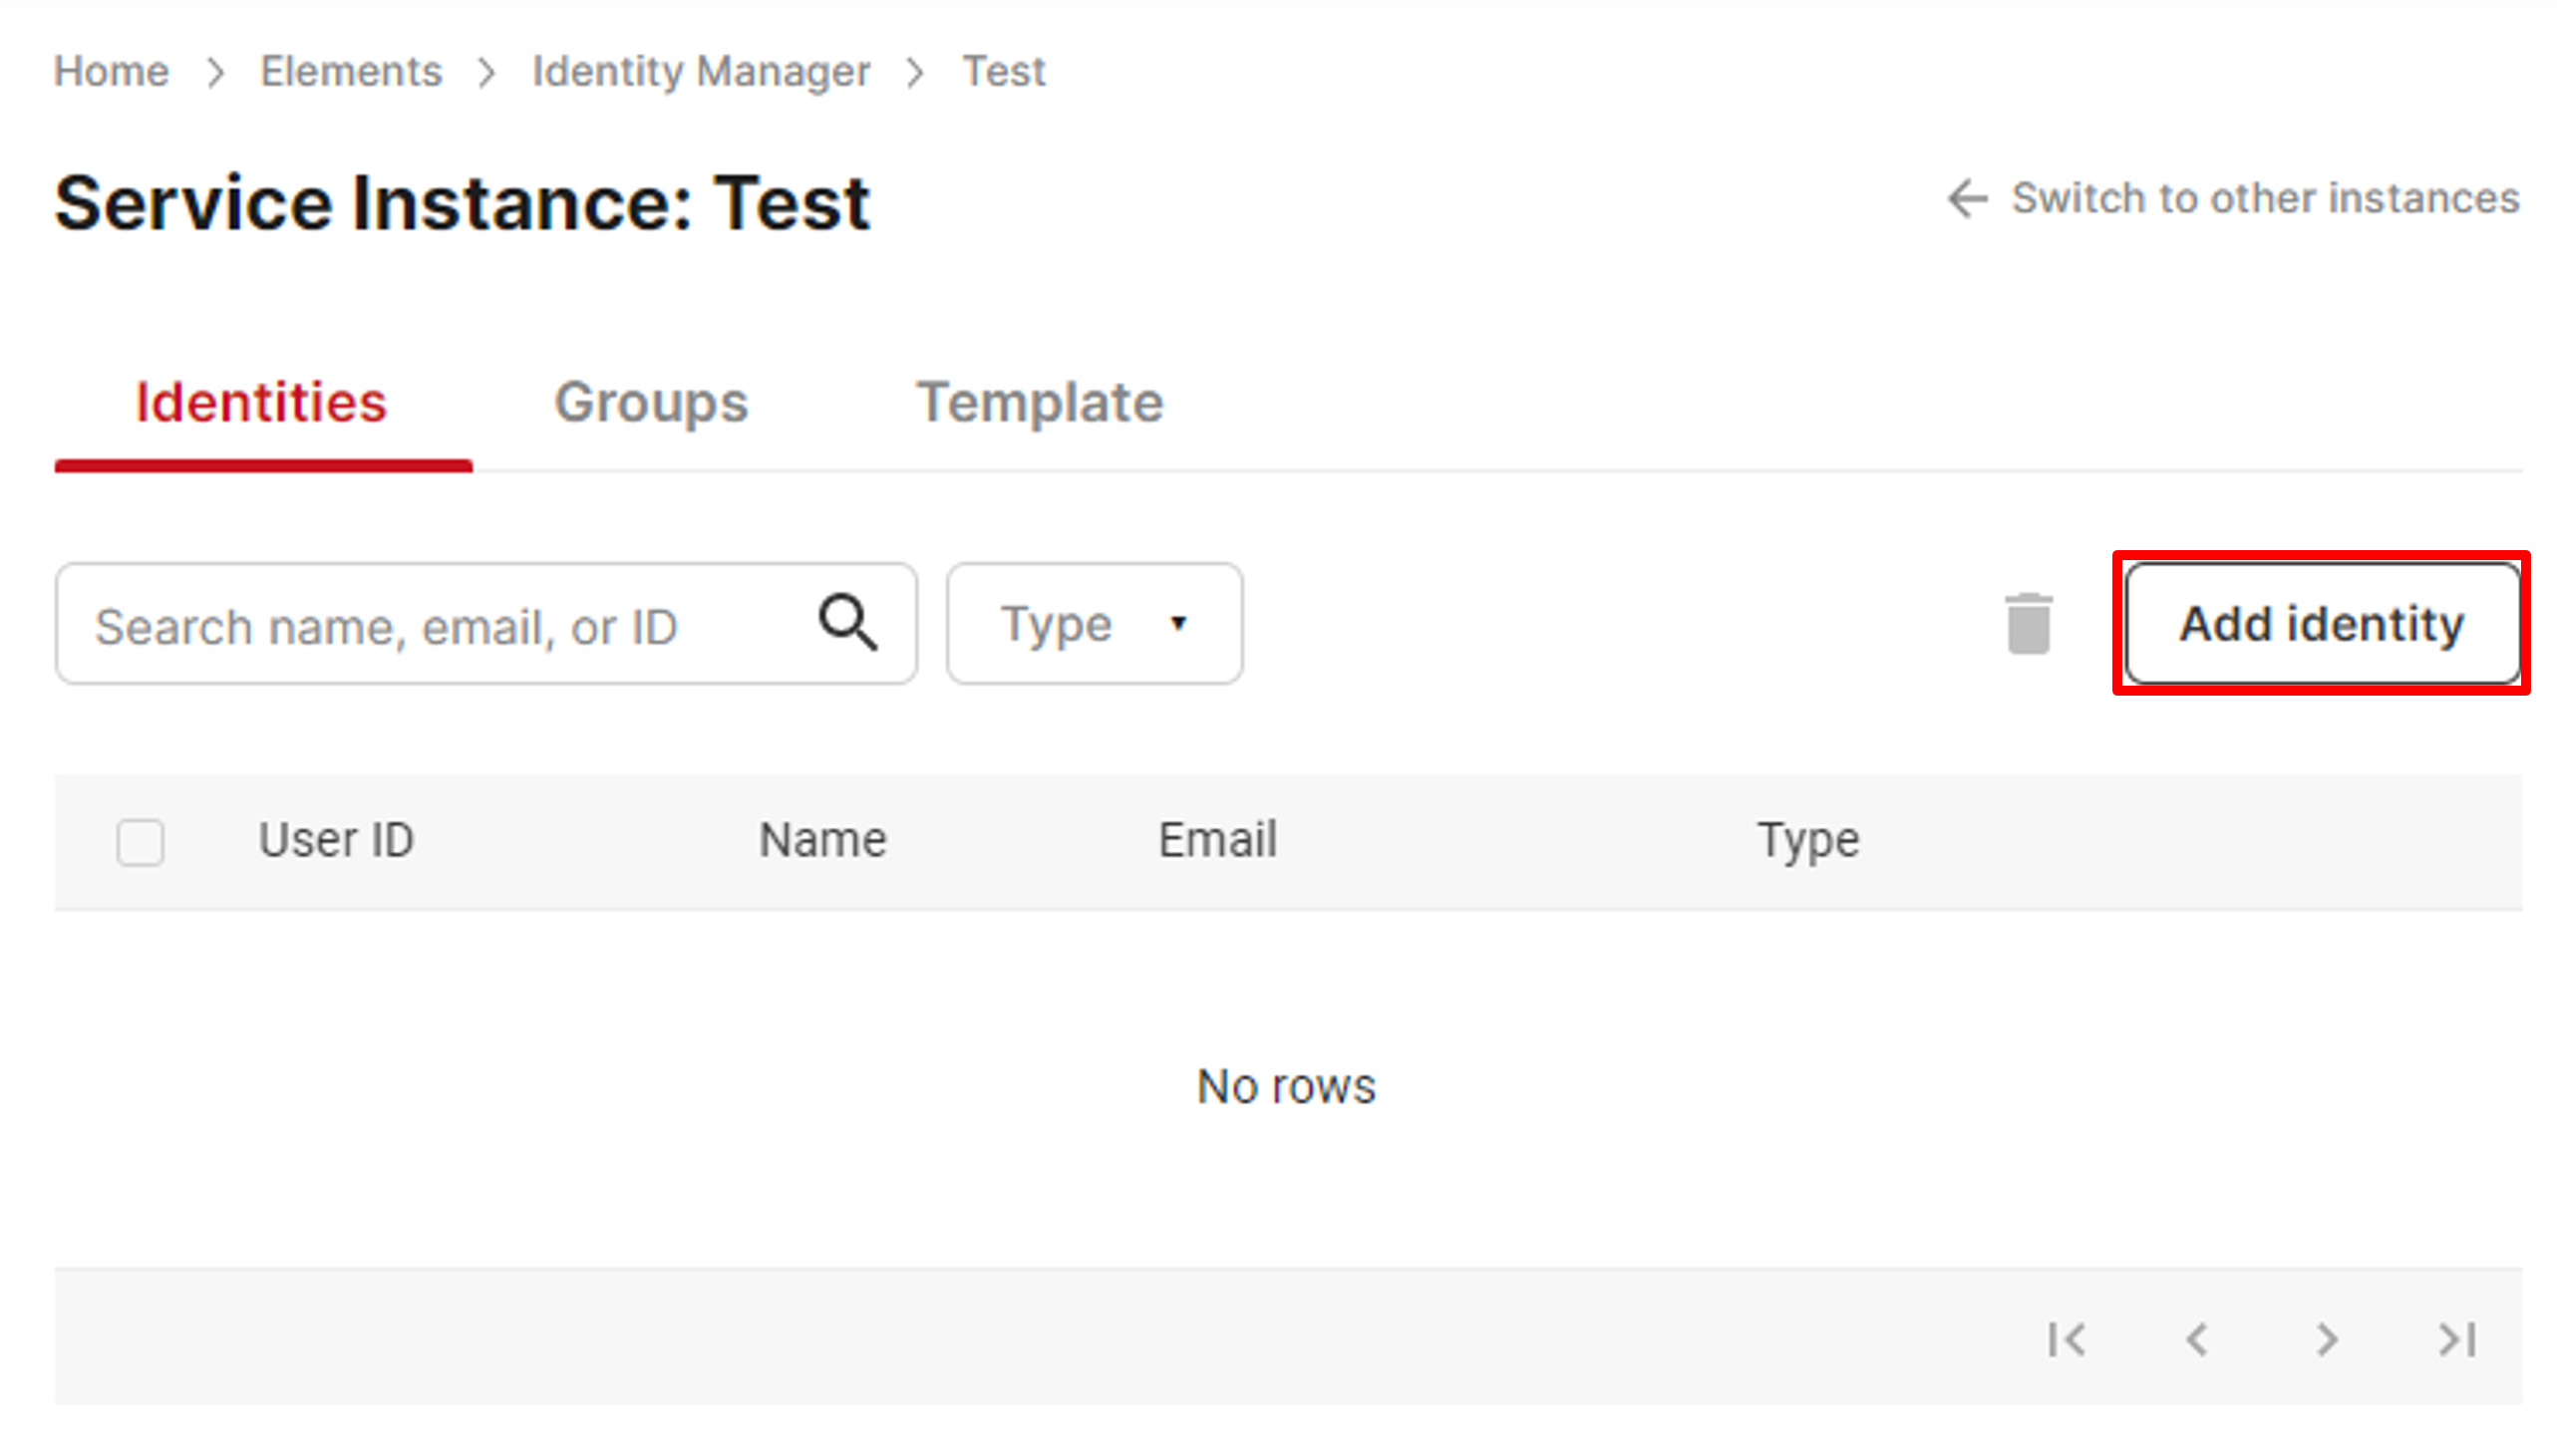Open Elements breadcrumb link
The width and height of the screenshot is (2557, 1456).
click(351, 71)
